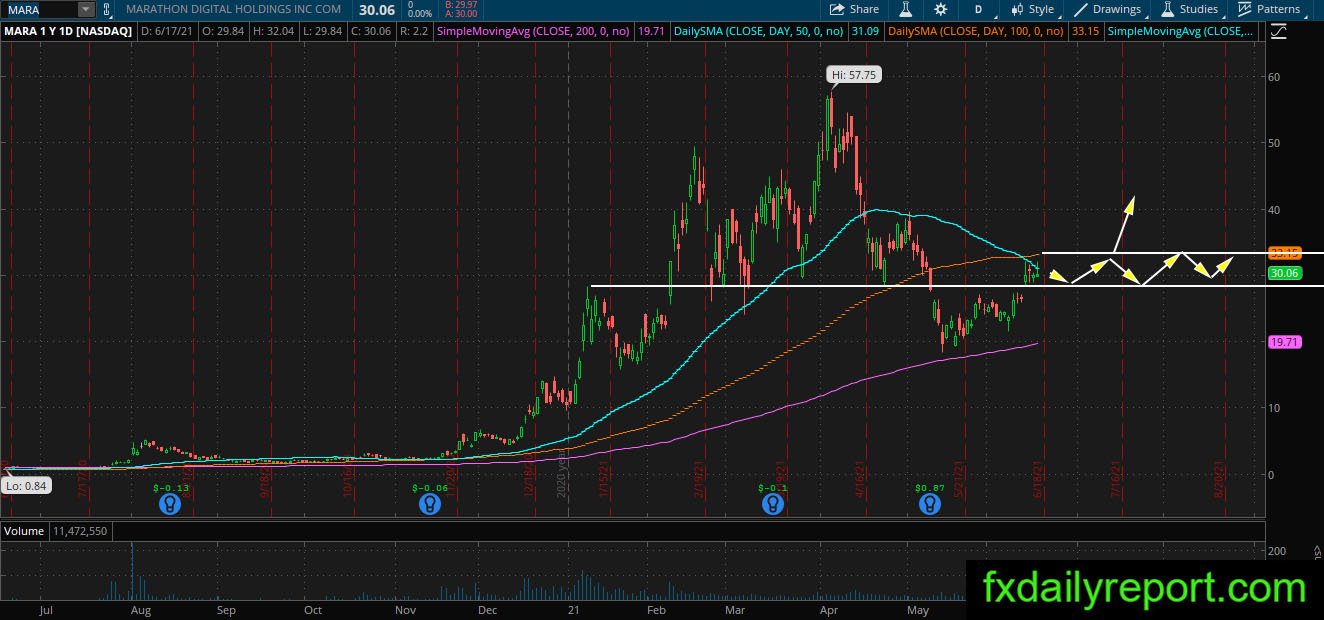Click the D: 6/17/21 date readout
Viewport: 1324px width, 620px height.
point(167,32)
